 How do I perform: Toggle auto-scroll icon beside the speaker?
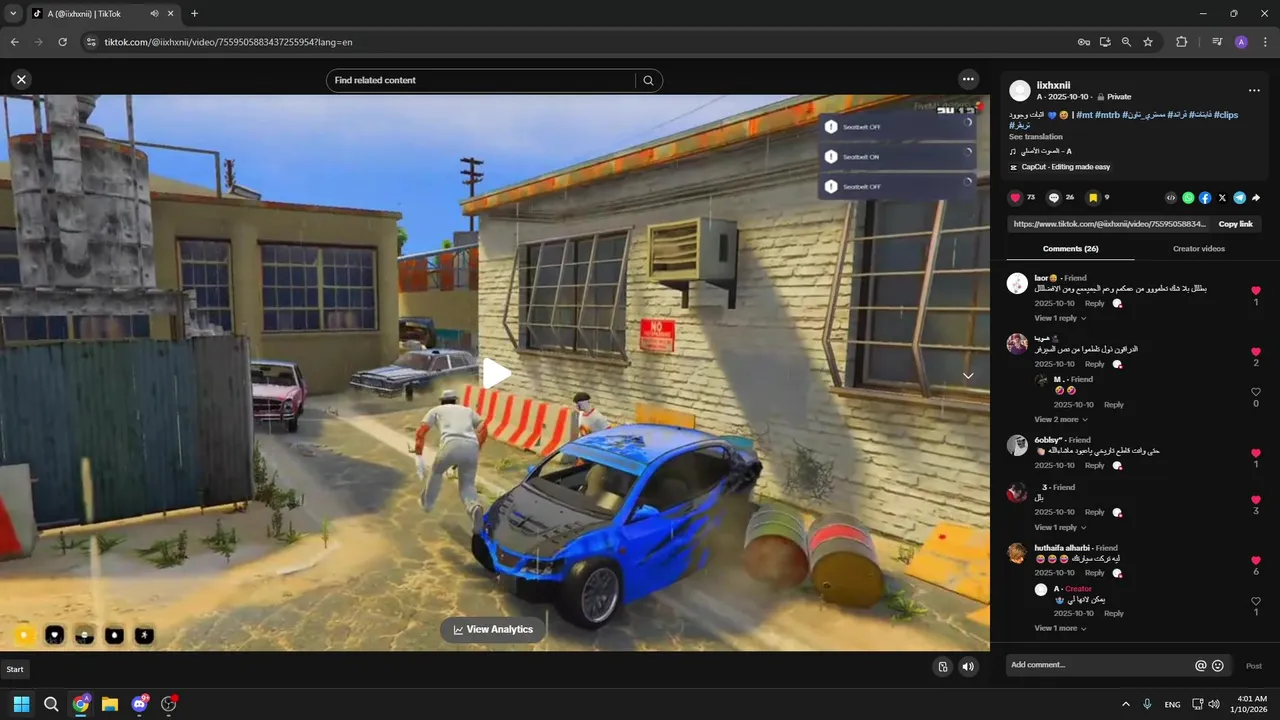[x=943, y=667]
